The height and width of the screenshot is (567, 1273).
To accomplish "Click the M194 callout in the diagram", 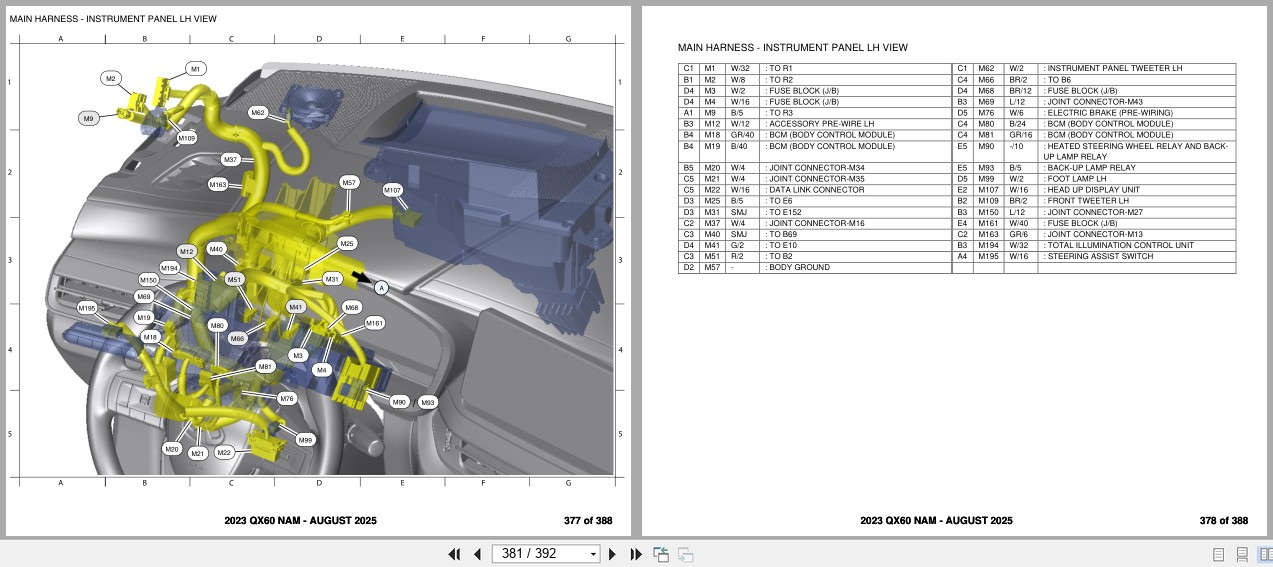I will click(x=170, y=268).
